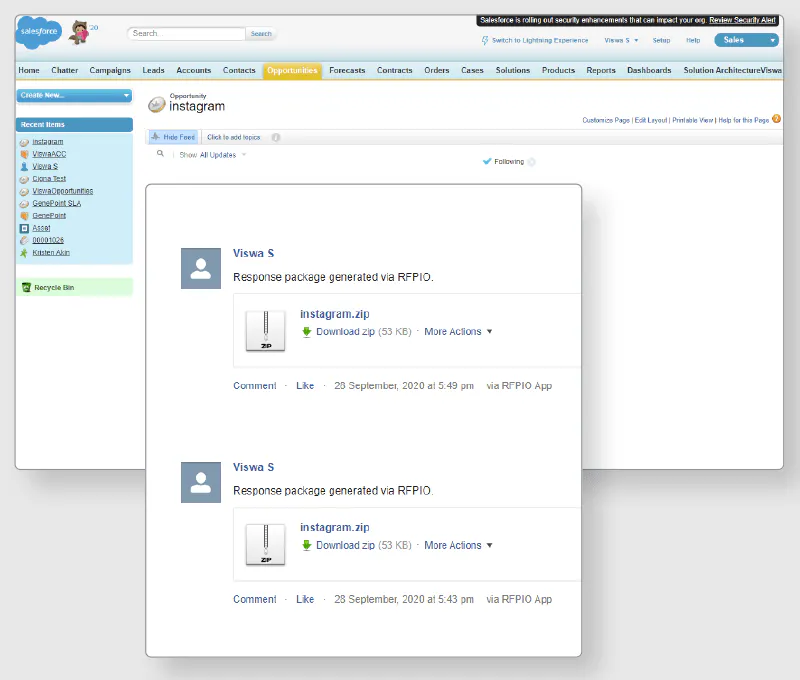
Task: Click icon beside Ciona Test recent item
Action: [24, 180]
